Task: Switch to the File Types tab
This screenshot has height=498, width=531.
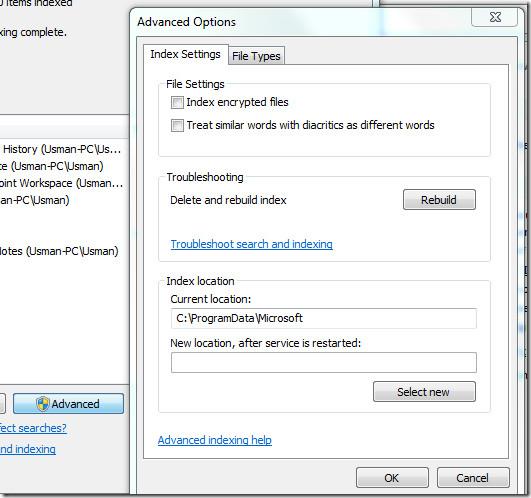Action: (x=256, y=56)
